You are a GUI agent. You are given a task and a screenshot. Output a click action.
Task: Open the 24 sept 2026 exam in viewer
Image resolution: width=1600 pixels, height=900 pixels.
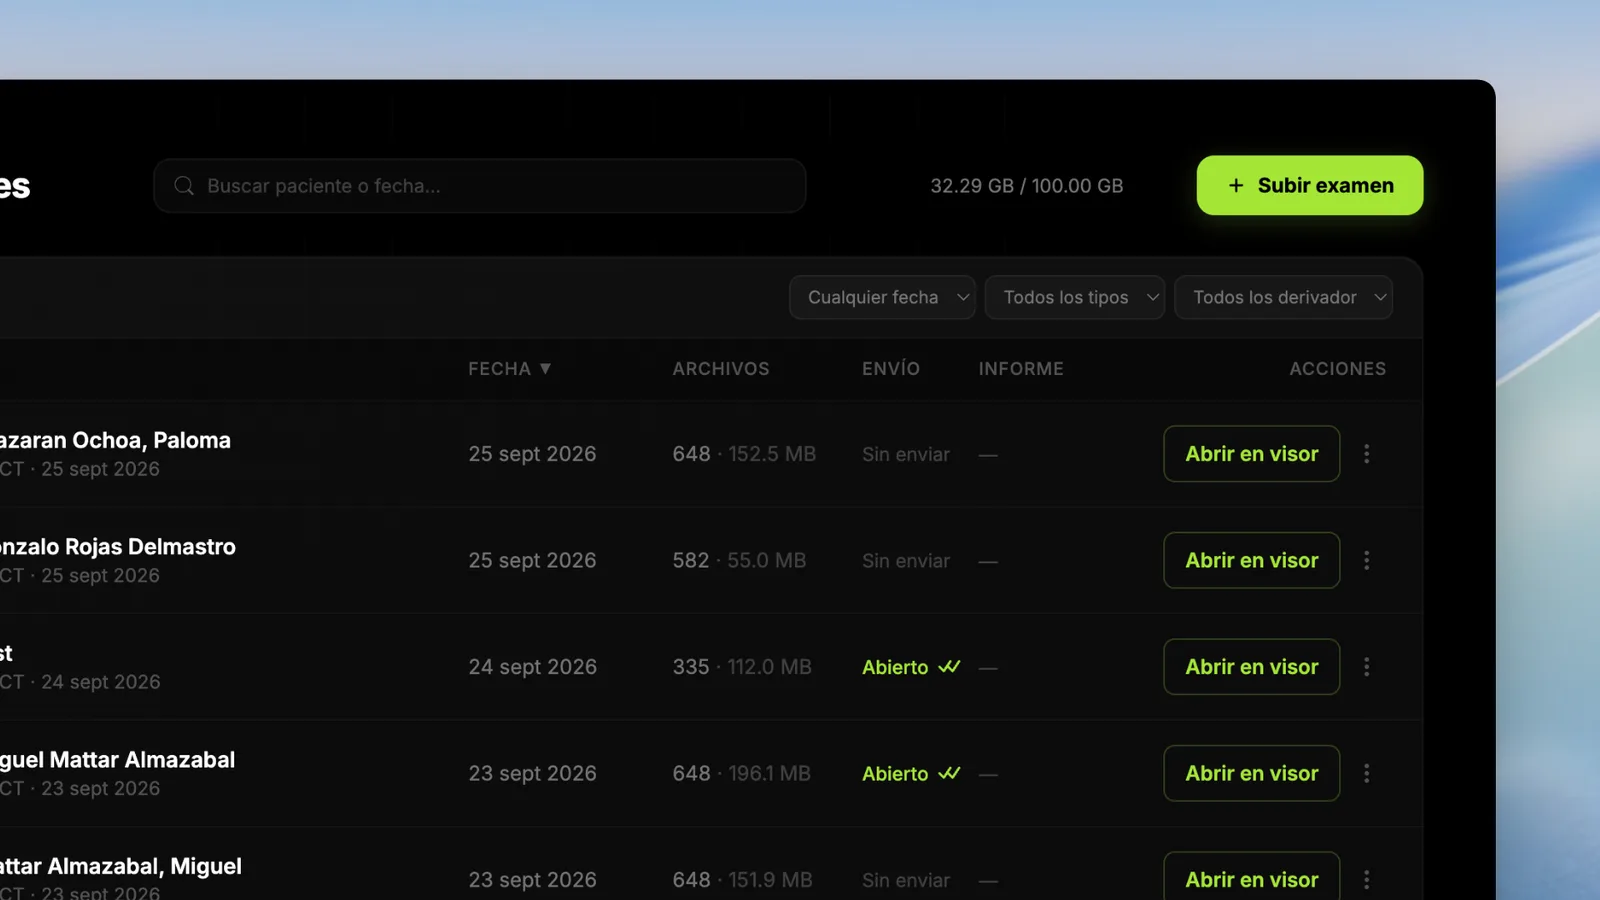click(x=1252, y=667)
